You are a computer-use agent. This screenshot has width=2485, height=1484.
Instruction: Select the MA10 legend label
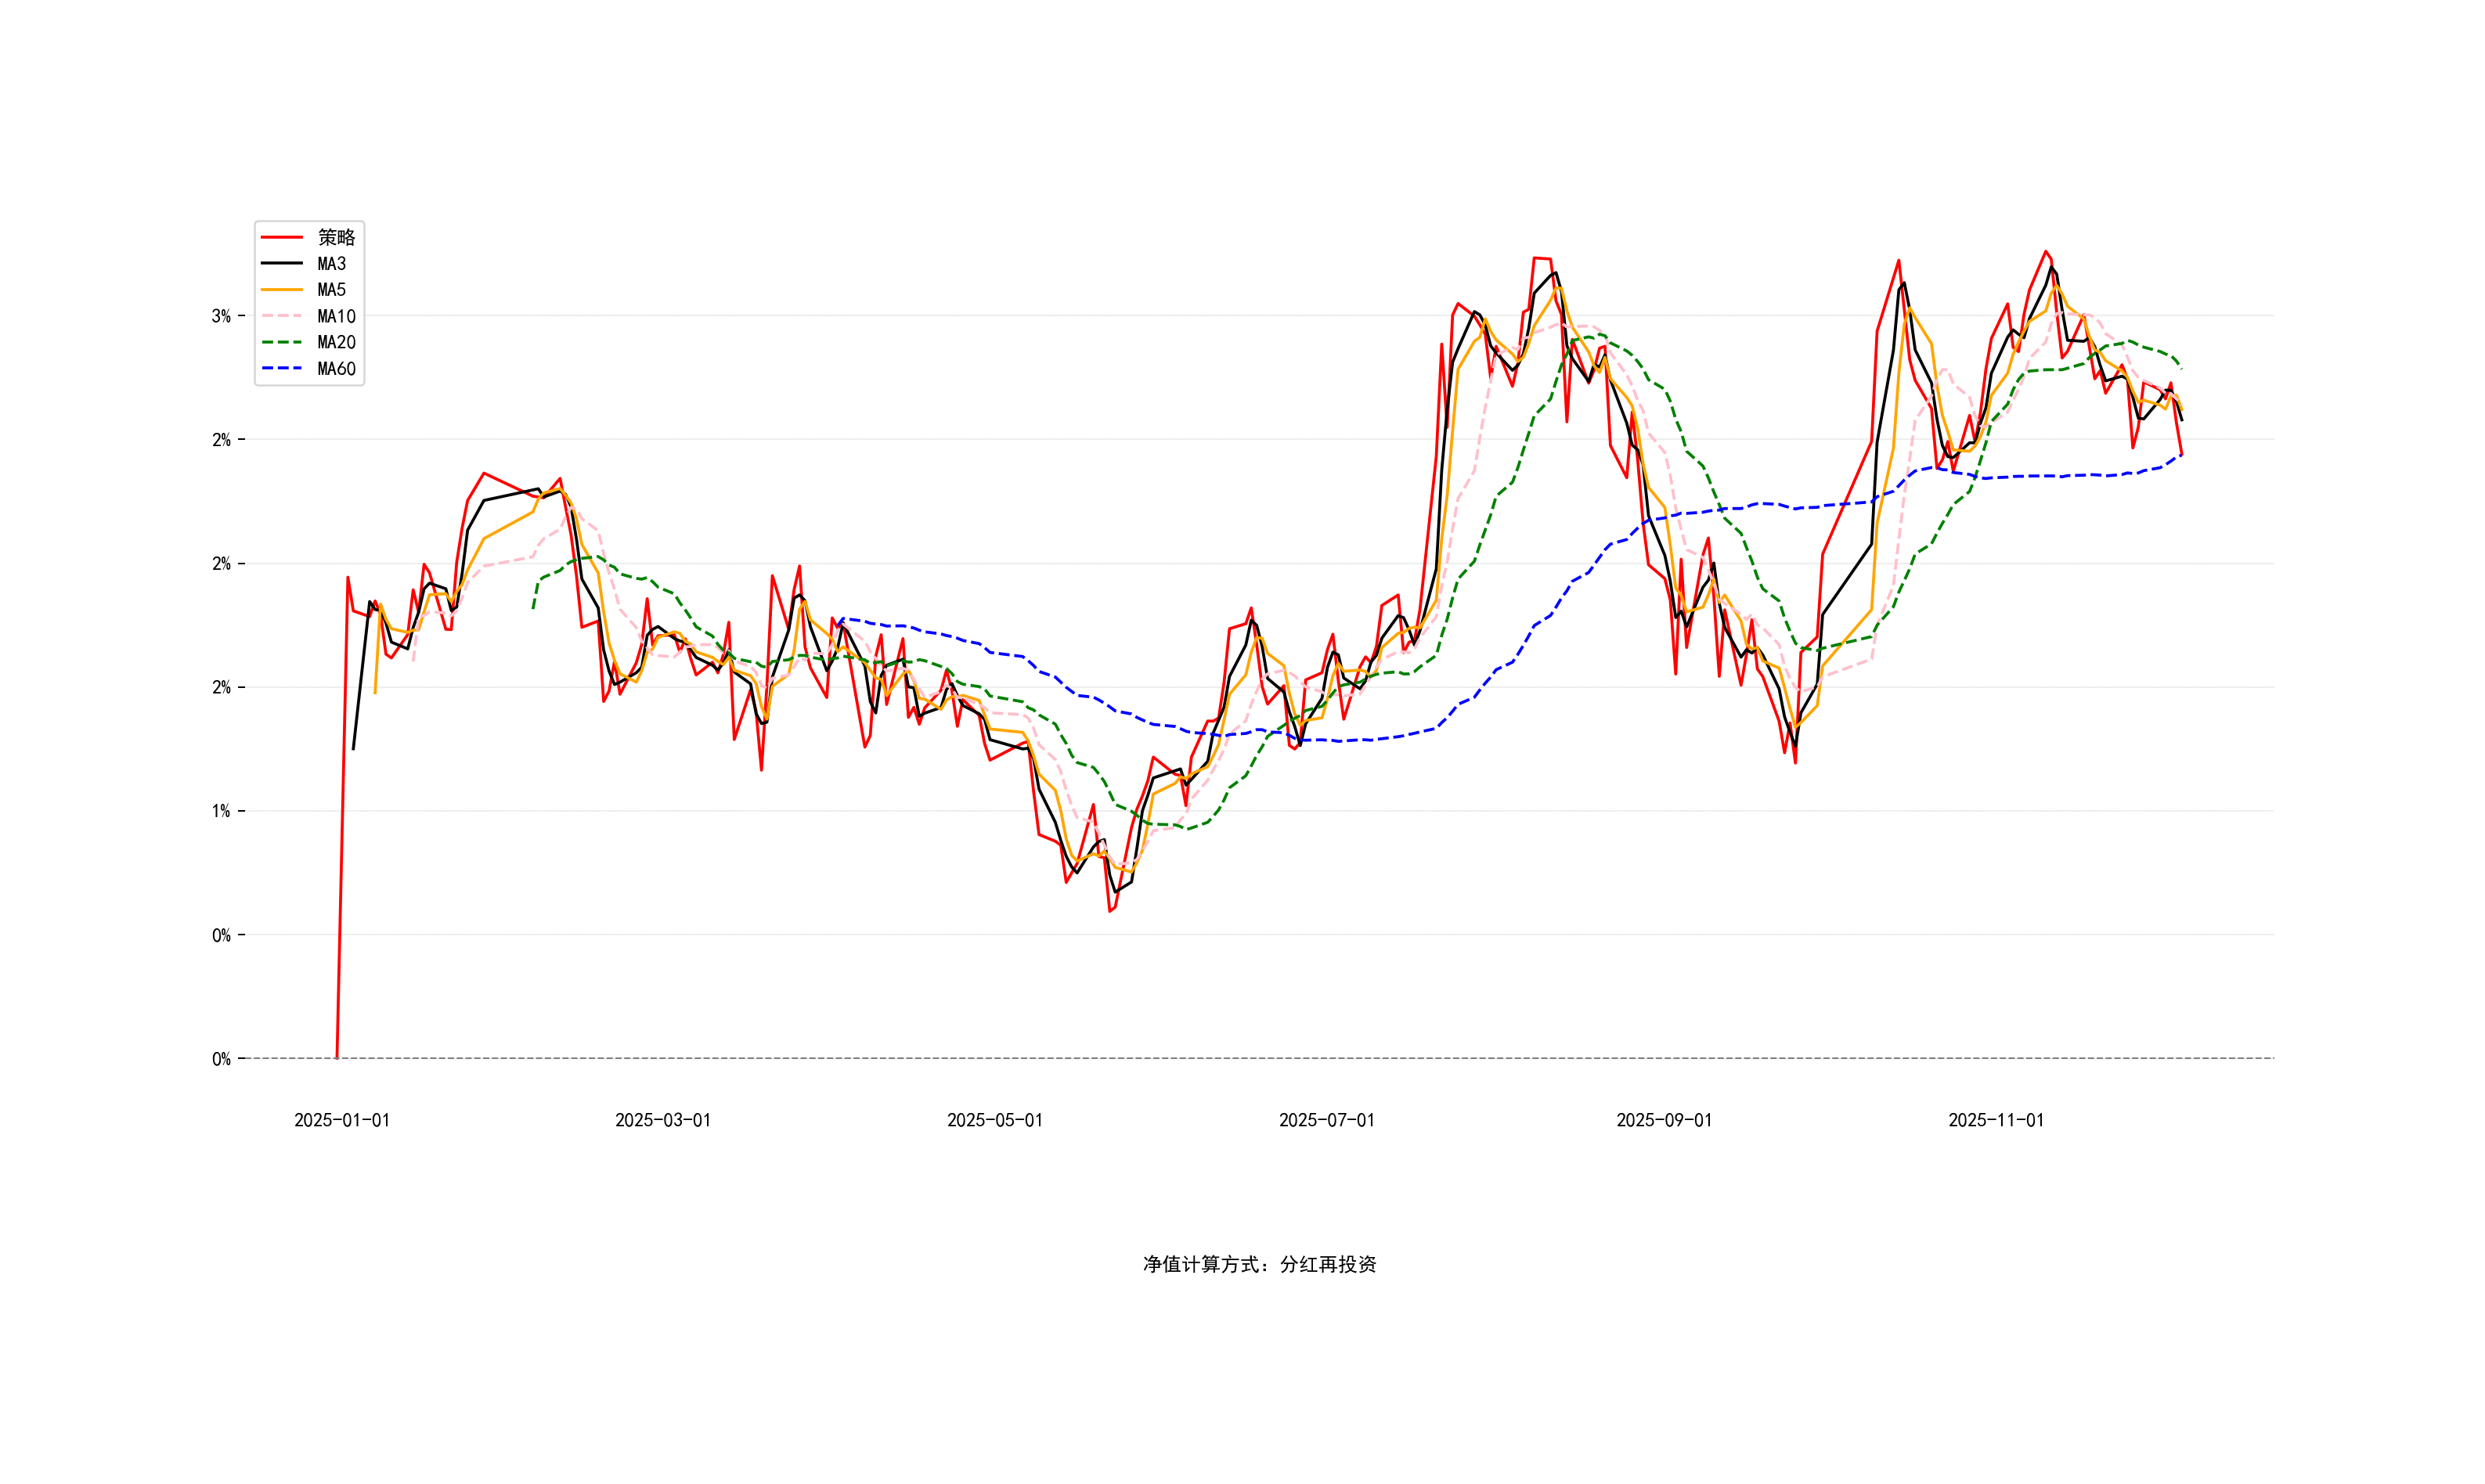tap(336, 316)
